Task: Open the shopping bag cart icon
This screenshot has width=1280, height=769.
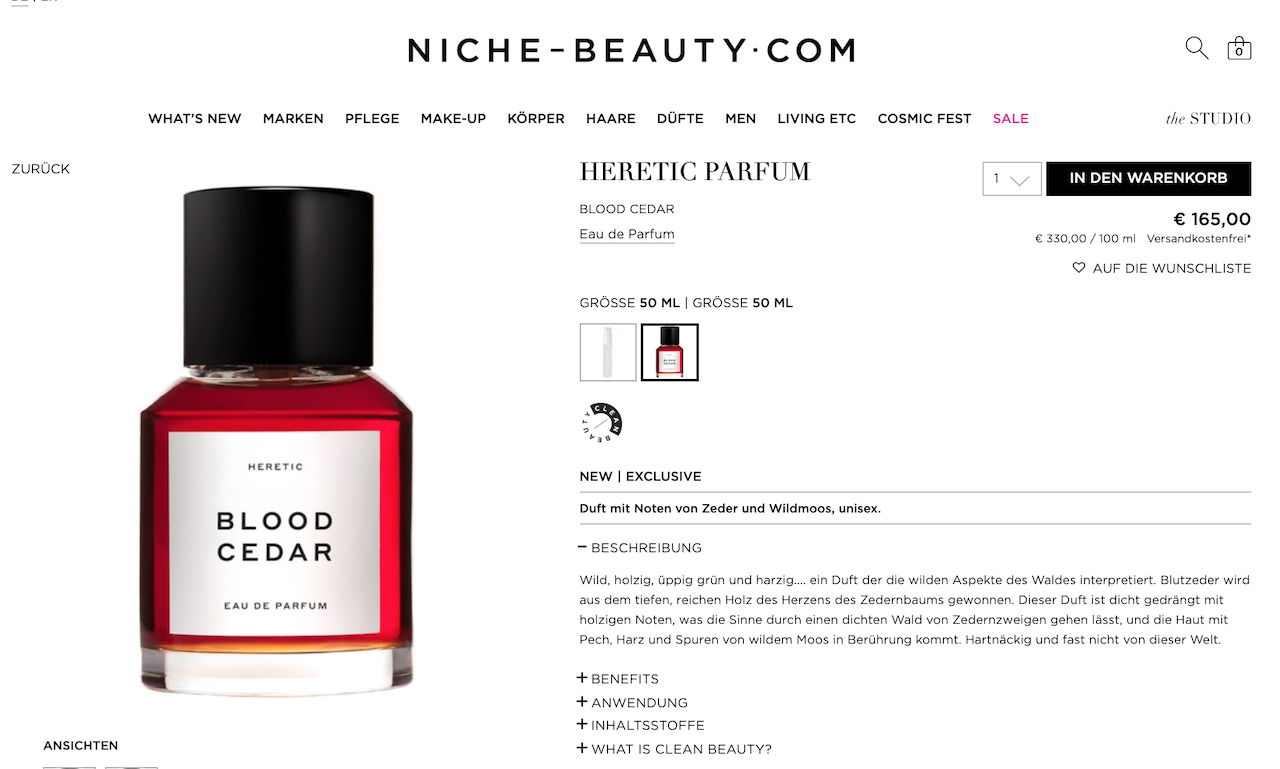Action: click(1239, 48)
